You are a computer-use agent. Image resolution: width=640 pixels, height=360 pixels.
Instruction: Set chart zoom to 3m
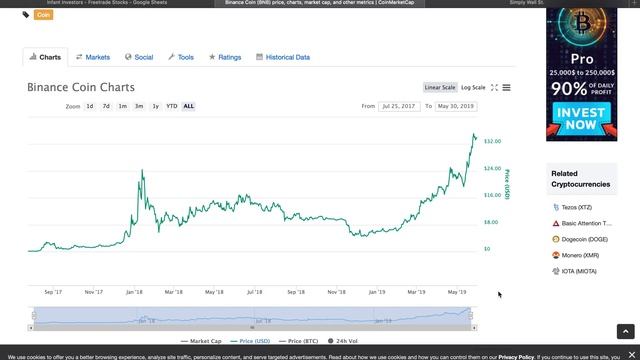(139, 106)
